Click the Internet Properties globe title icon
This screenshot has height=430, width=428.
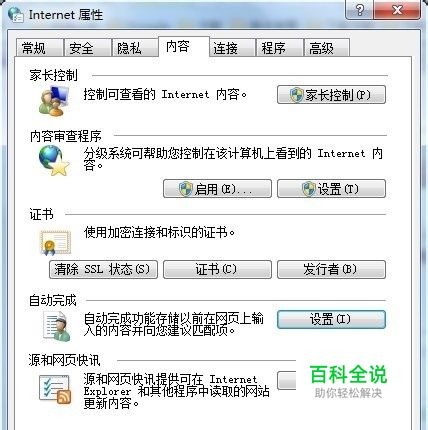(x=15, y=14)
